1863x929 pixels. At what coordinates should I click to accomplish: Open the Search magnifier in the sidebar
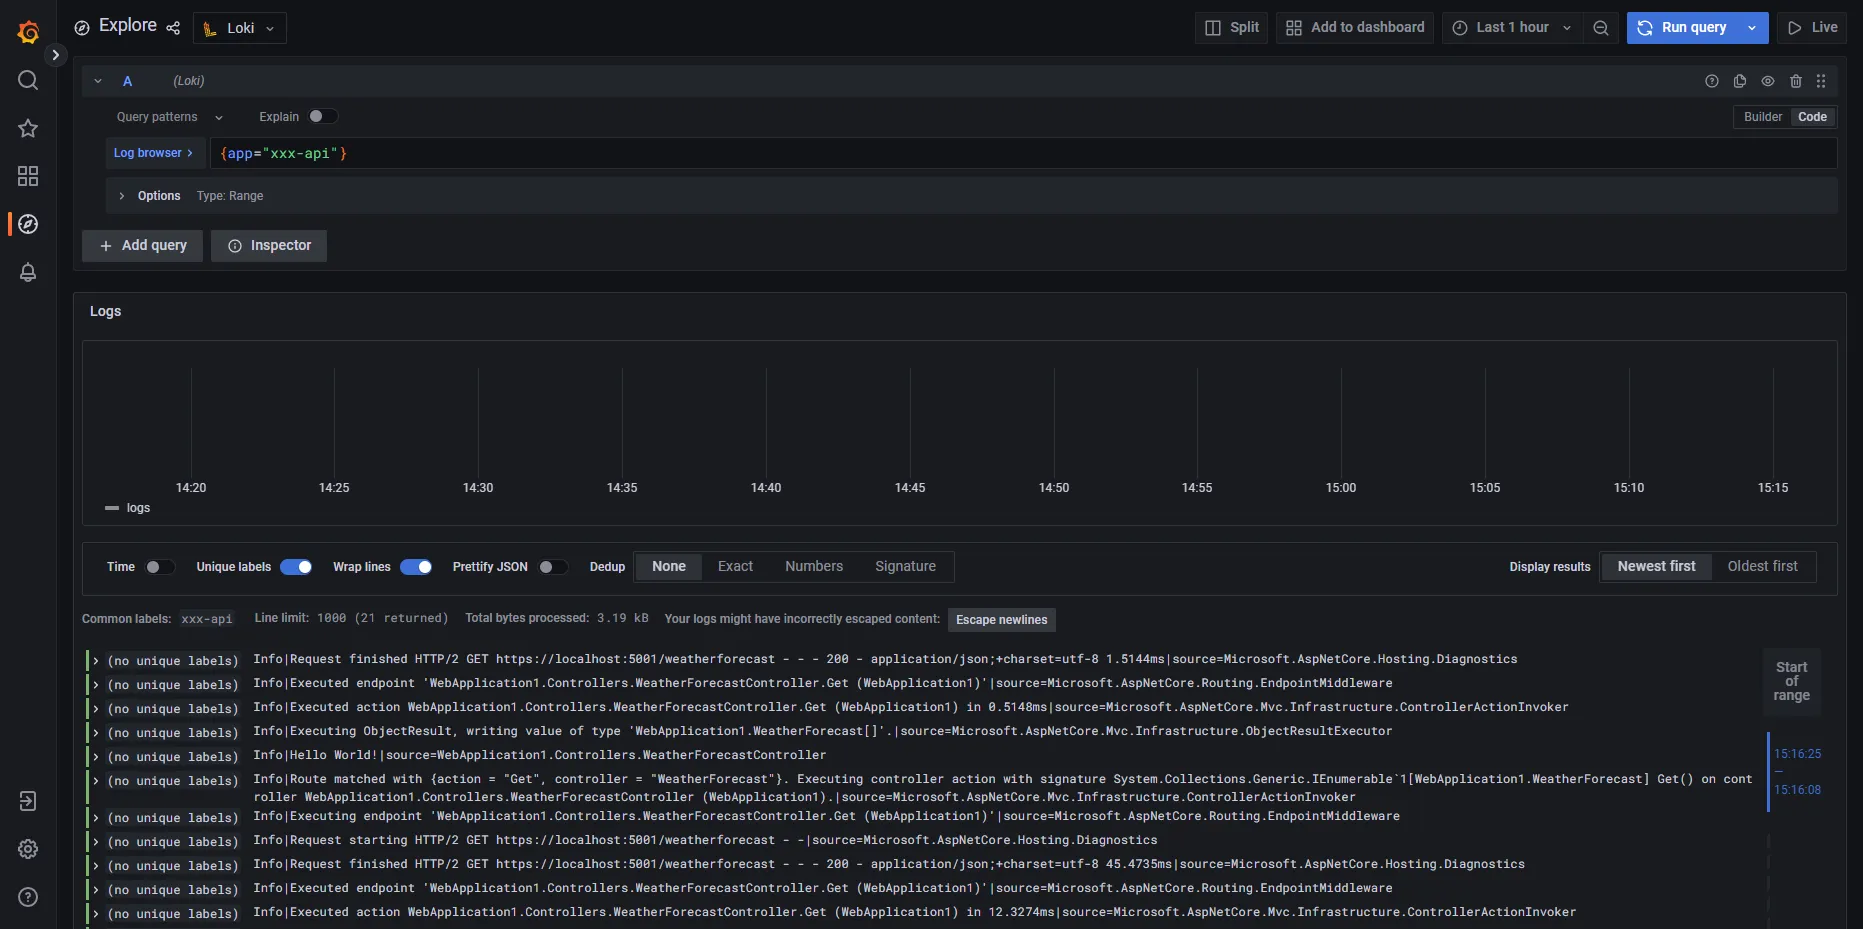point(28,80)
